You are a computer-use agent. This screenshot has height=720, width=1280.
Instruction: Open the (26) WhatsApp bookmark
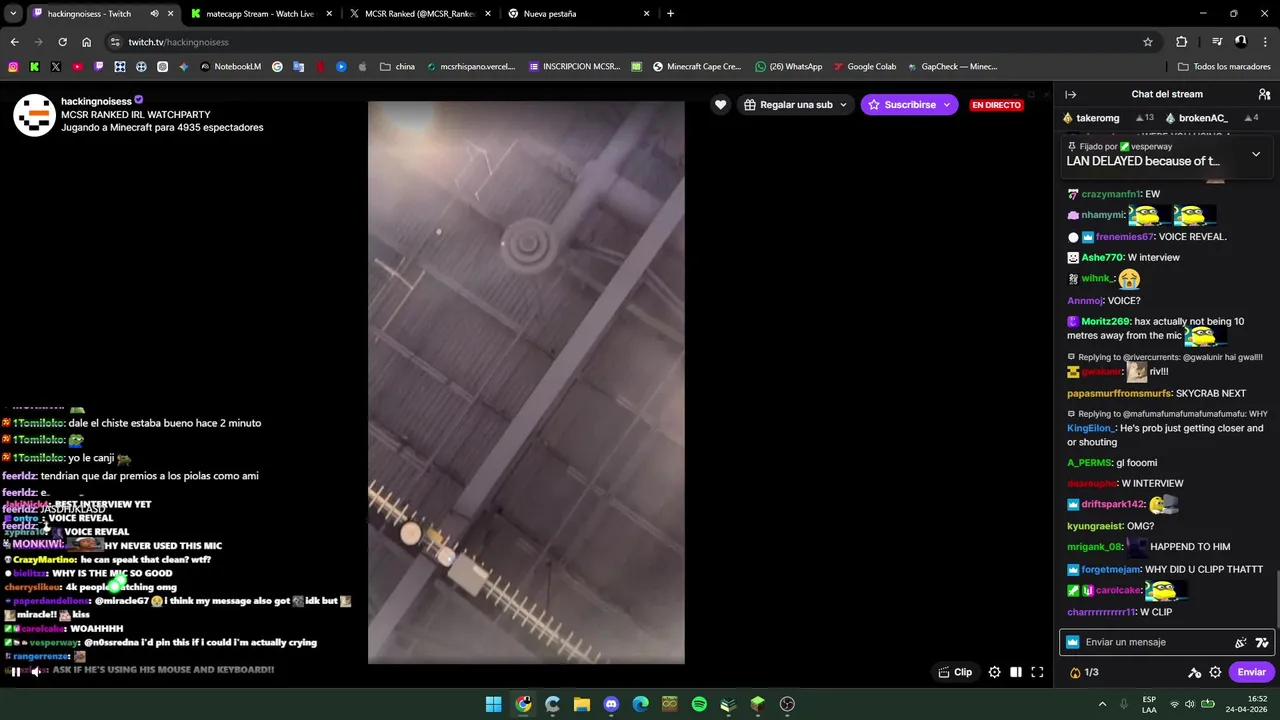tap(789, 67)
